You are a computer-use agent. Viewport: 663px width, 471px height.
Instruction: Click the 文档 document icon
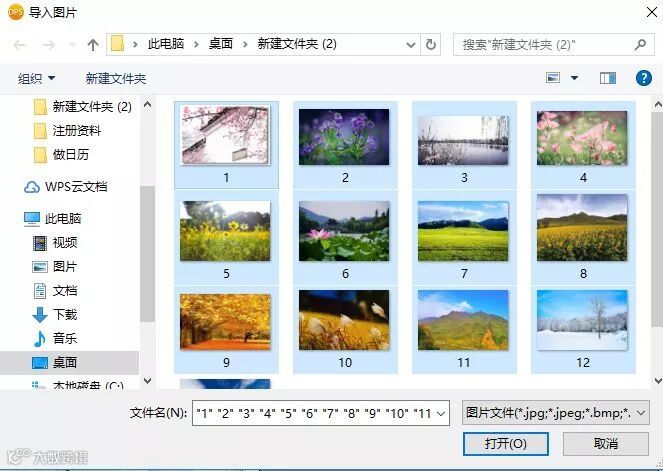40,290
